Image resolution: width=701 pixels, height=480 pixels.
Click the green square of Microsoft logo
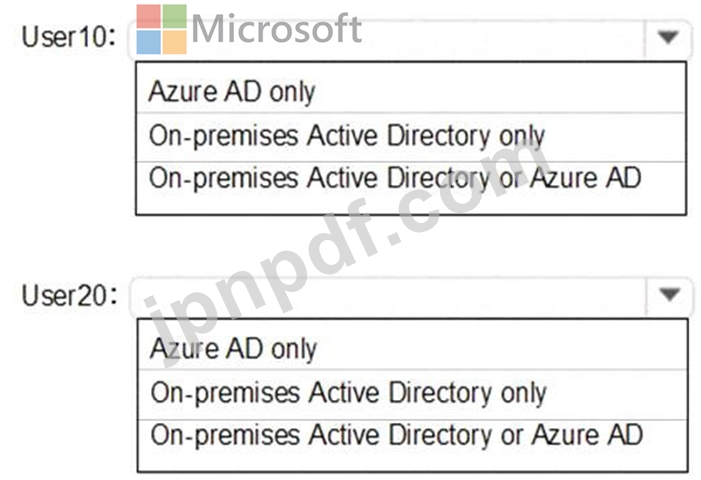tap(174, 17)
